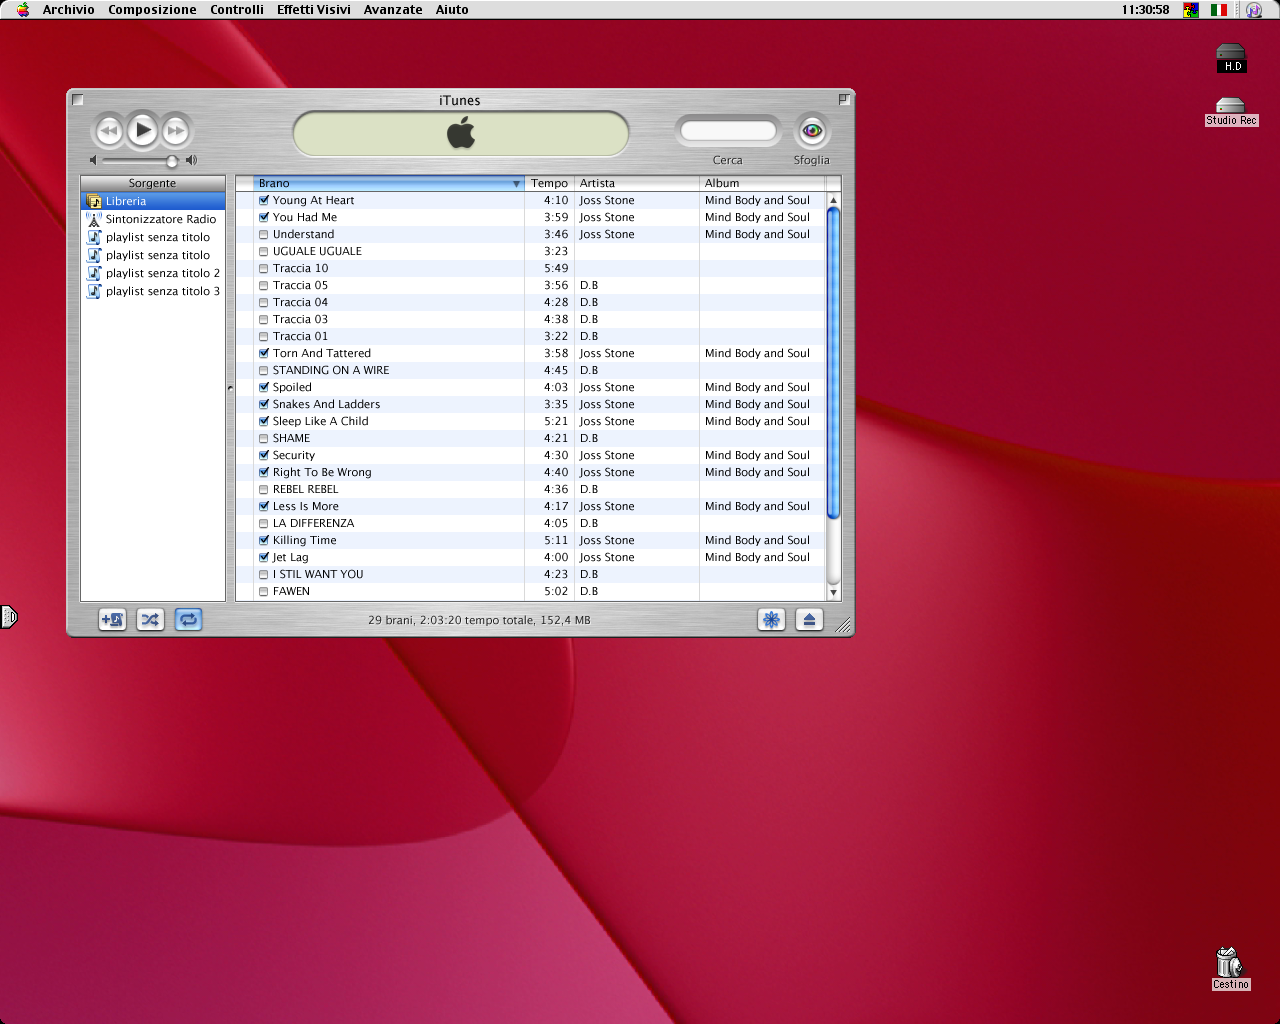Click the clock showing 11:30:58

pyautogui.click(x=1145, y=9)
